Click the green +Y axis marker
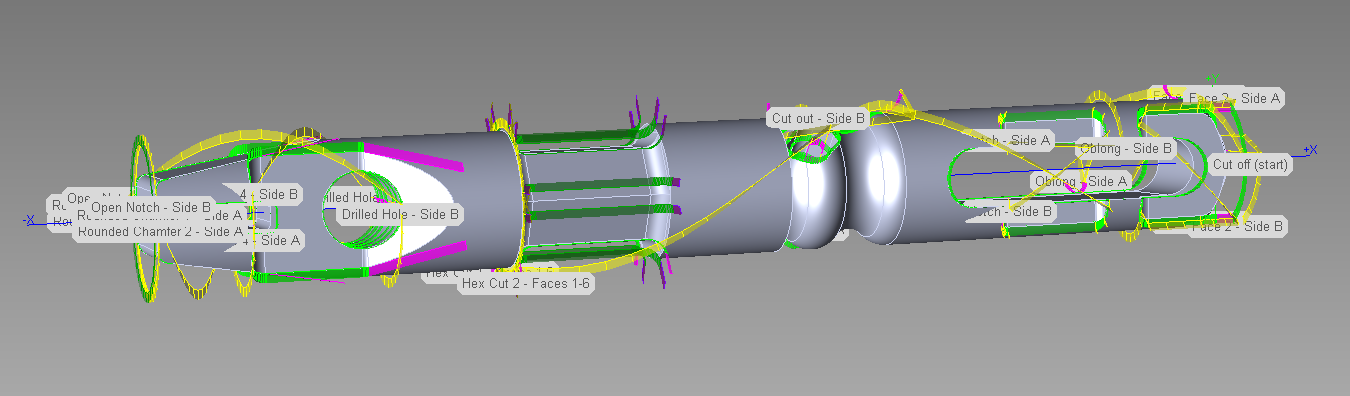 tap(1212, 77)
